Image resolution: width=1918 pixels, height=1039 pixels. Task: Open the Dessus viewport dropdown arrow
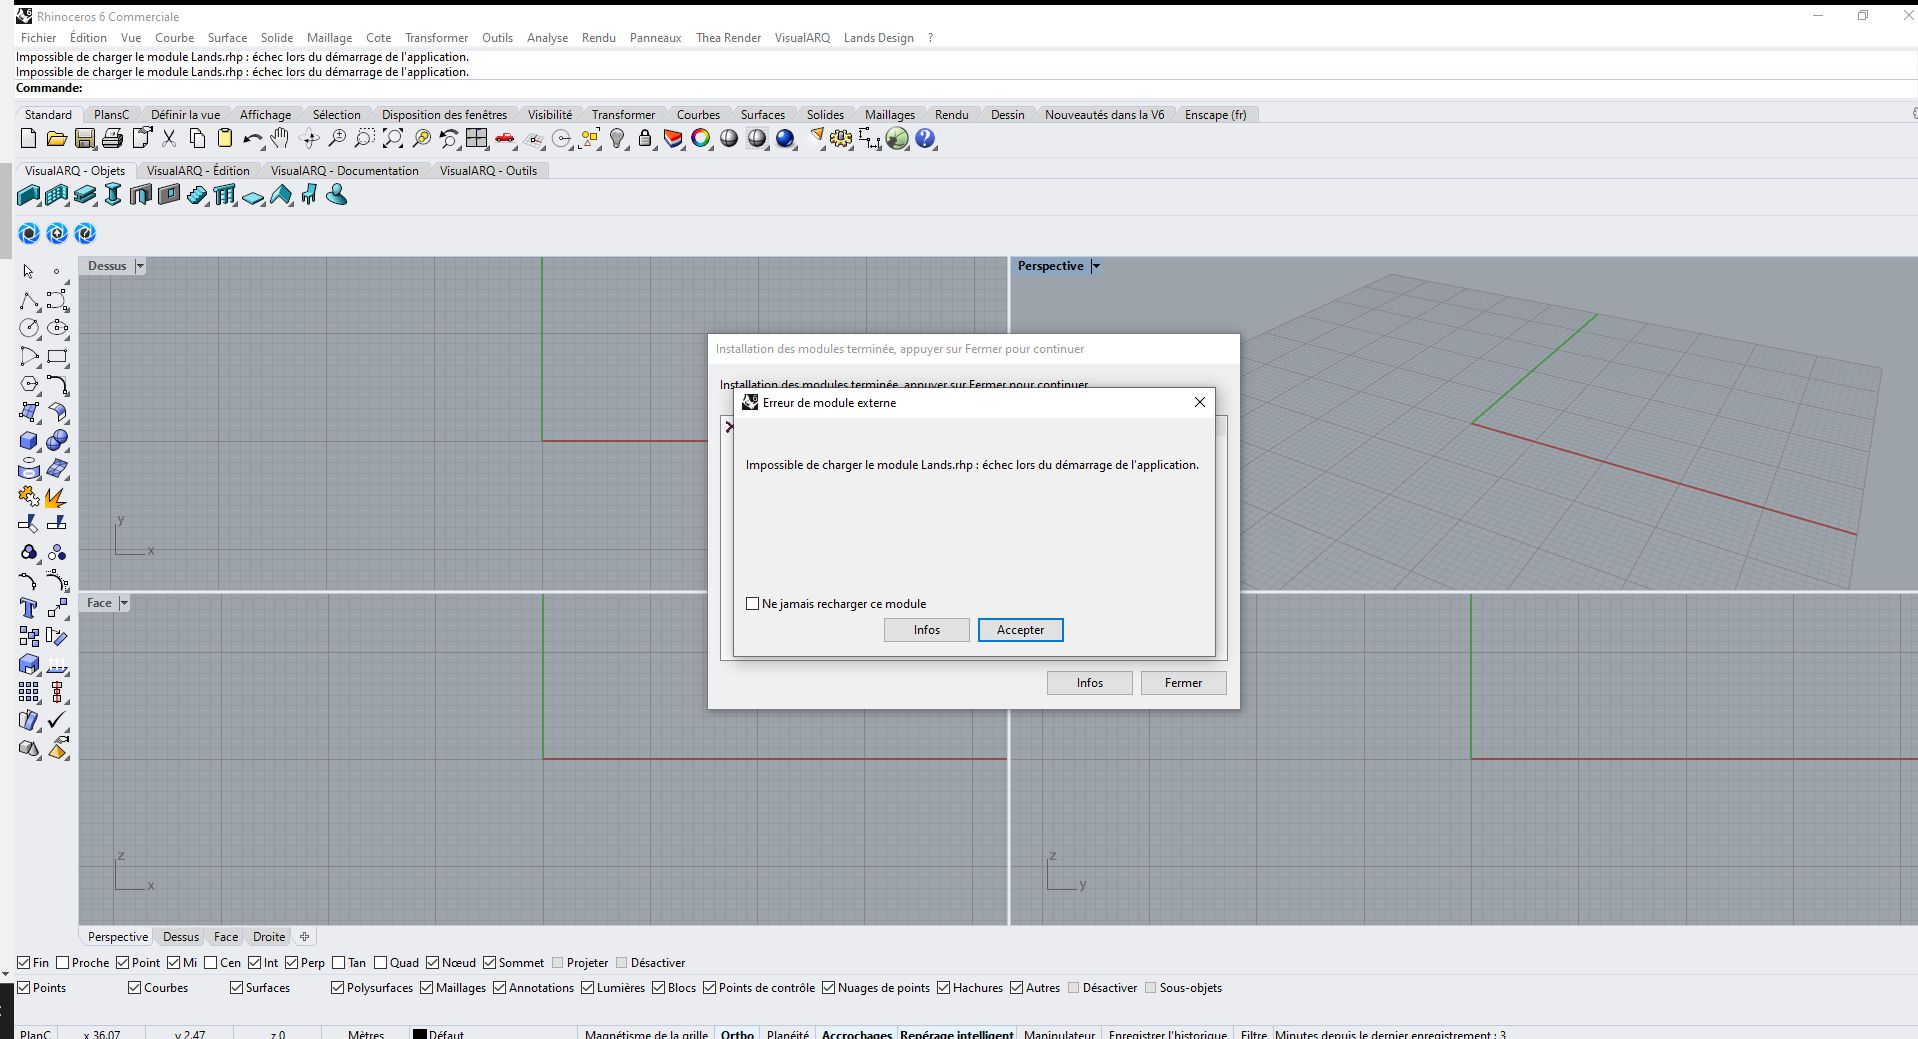[140, 266]
